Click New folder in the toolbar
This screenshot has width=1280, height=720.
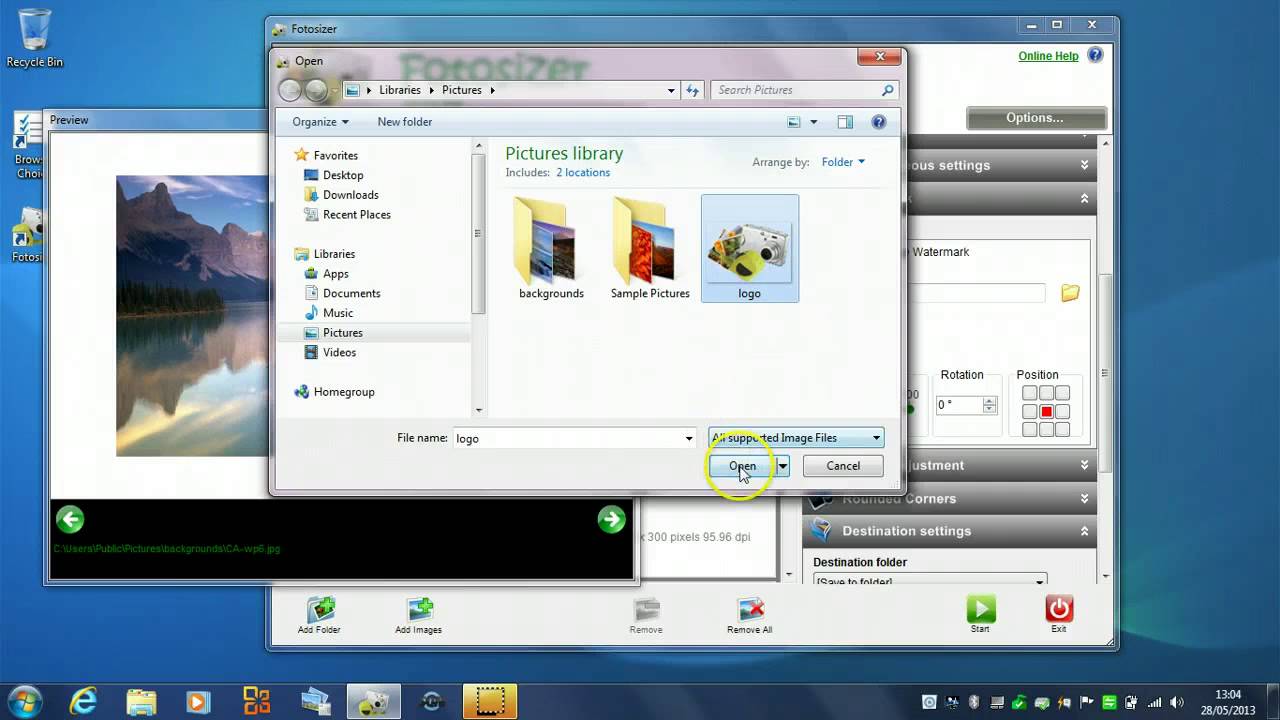pos(404,122)
